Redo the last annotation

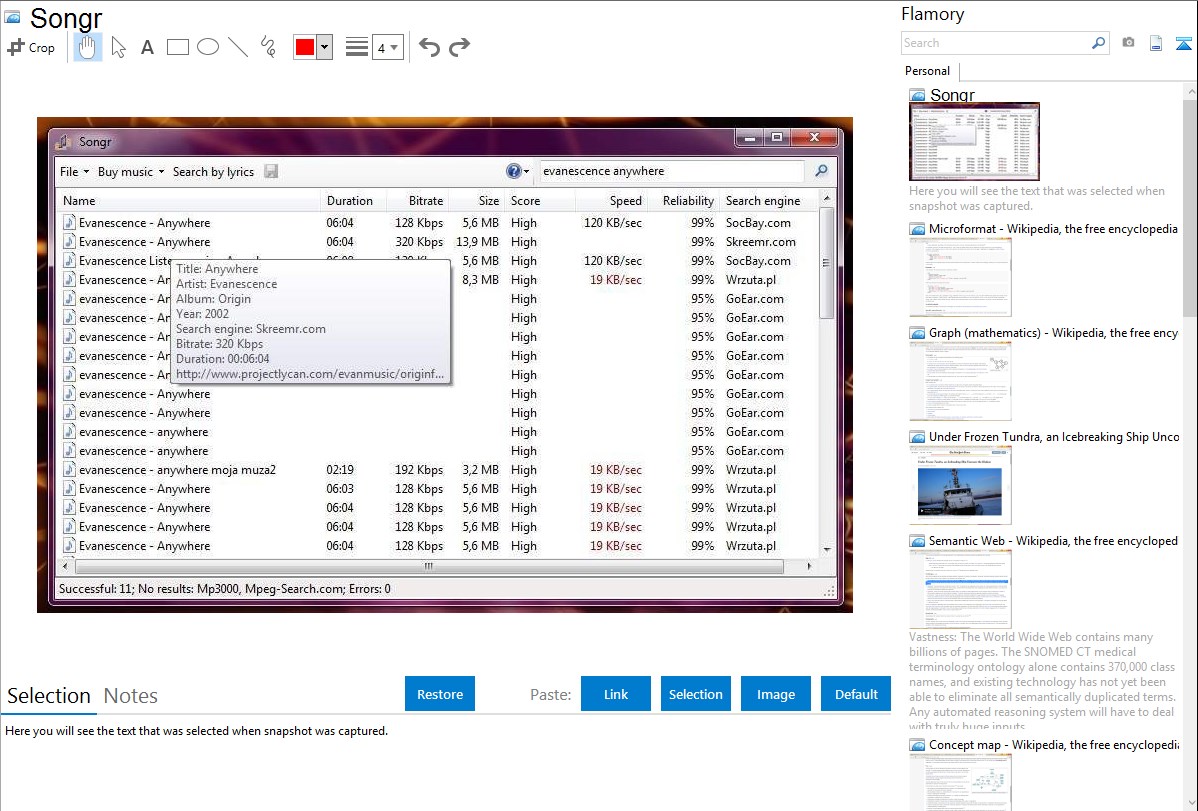459,47
